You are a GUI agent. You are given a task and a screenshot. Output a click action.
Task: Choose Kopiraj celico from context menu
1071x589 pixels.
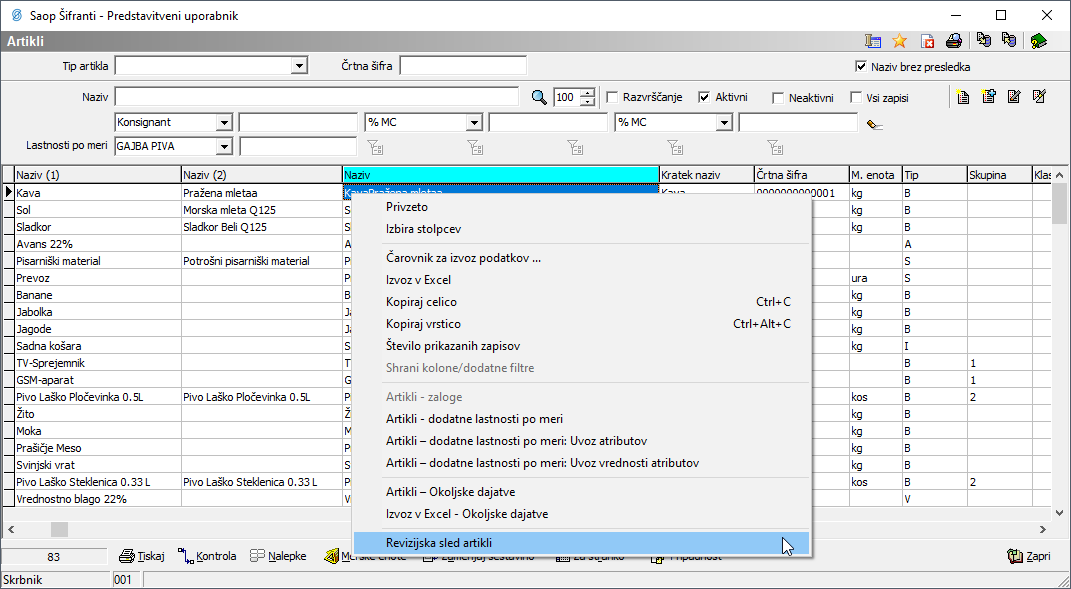click(581, 302)
